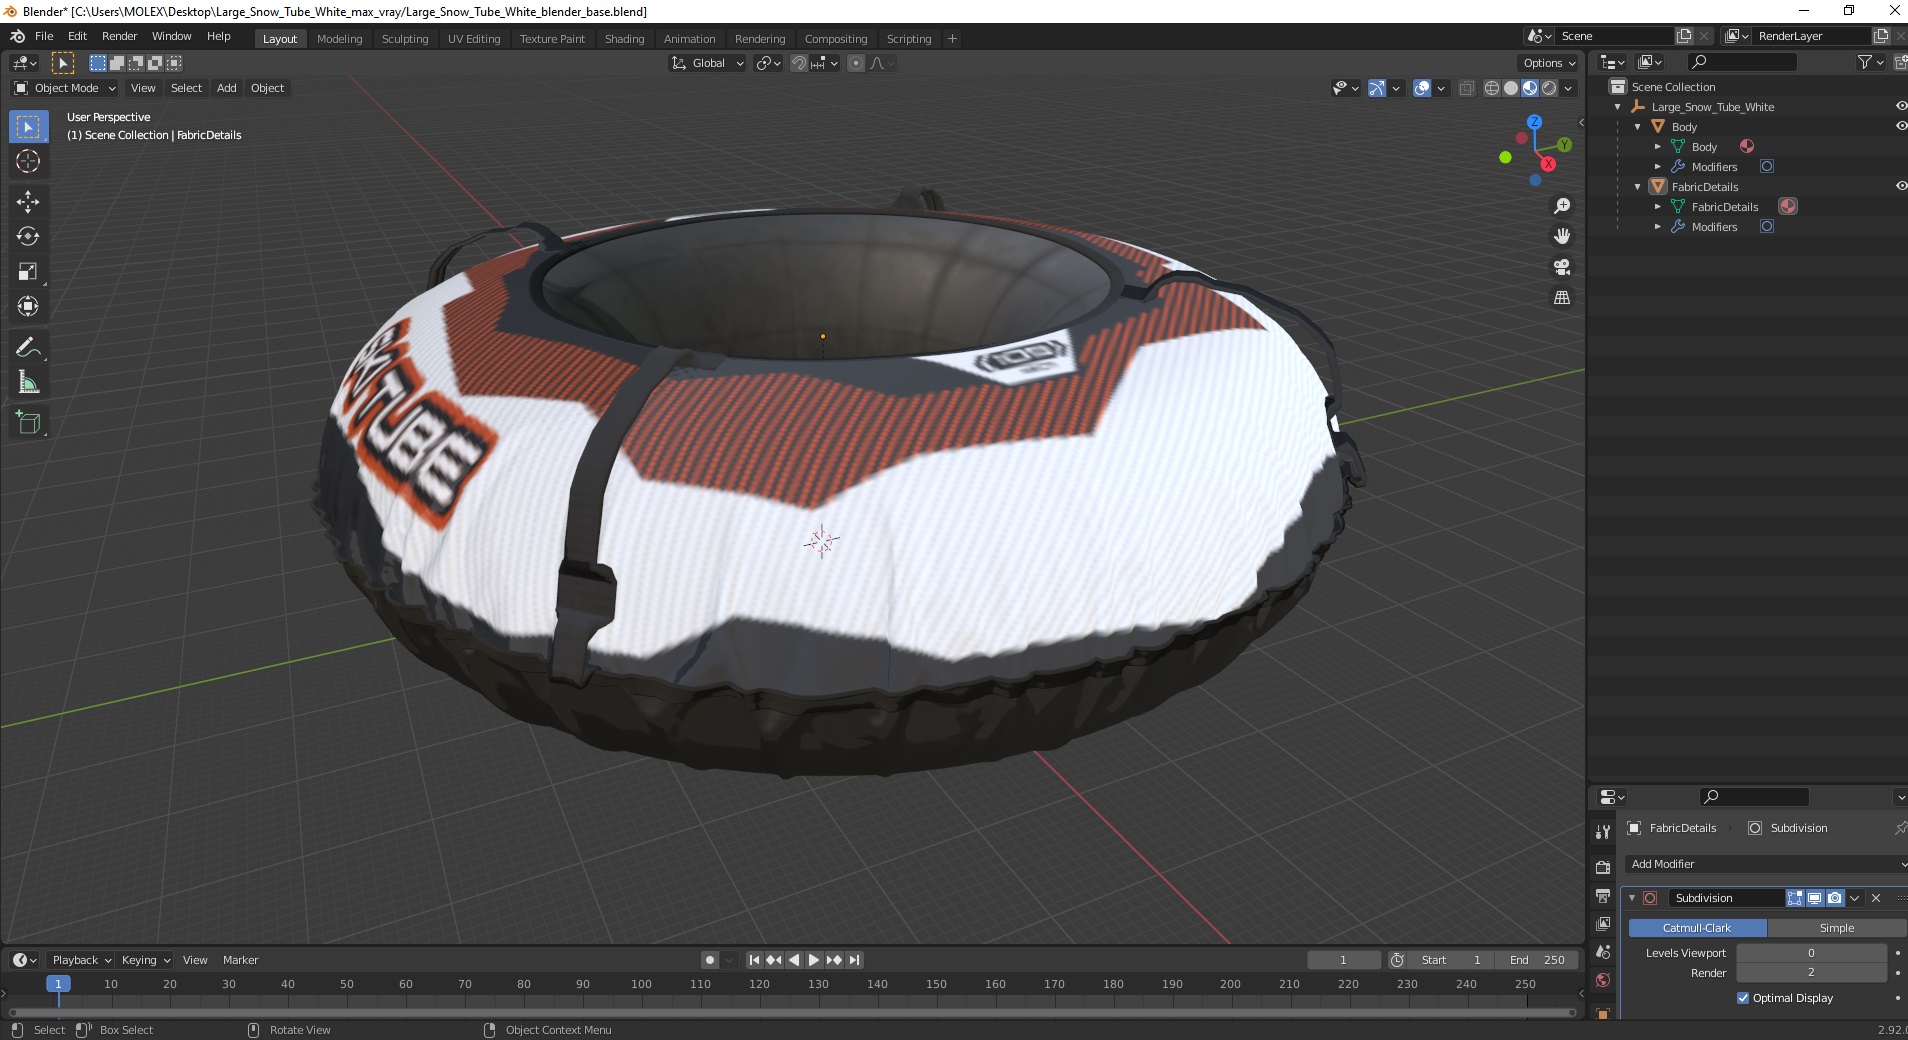The height and width of the screenshot is (1040, 1908).
Task: Open the World properties tab
Action: pyautogui.click(x=1603, y=980)
